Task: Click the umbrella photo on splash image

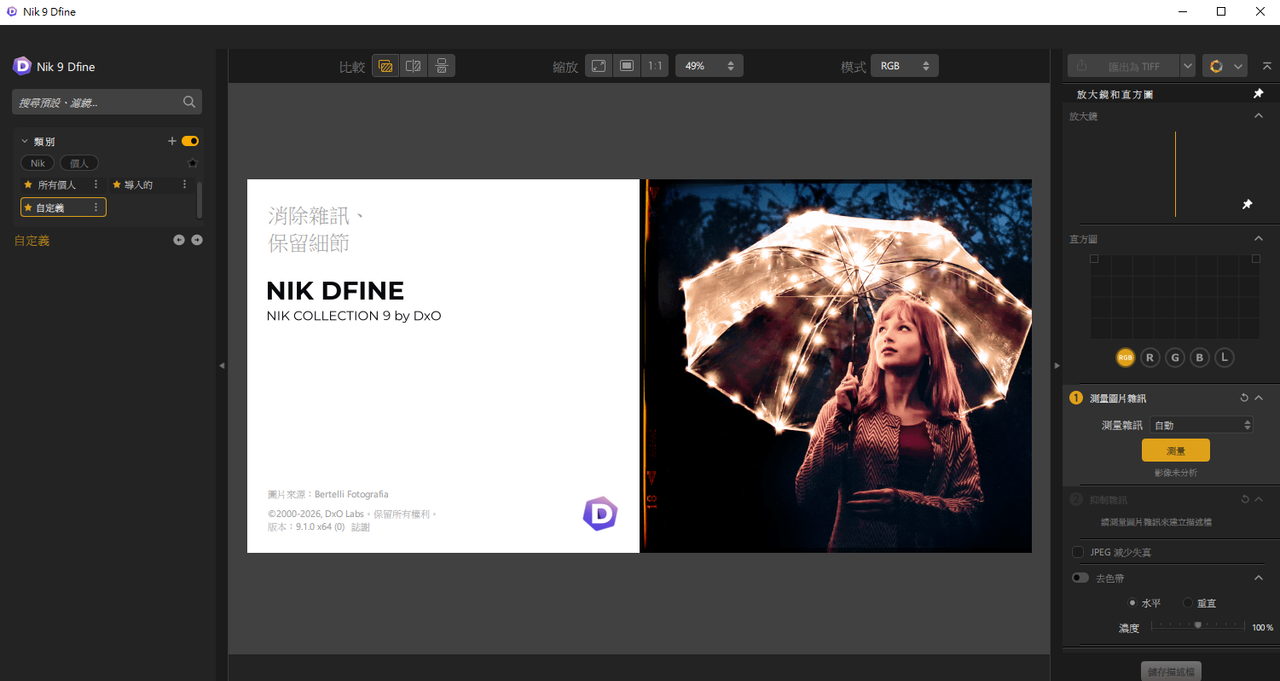Action: [836, 366]
